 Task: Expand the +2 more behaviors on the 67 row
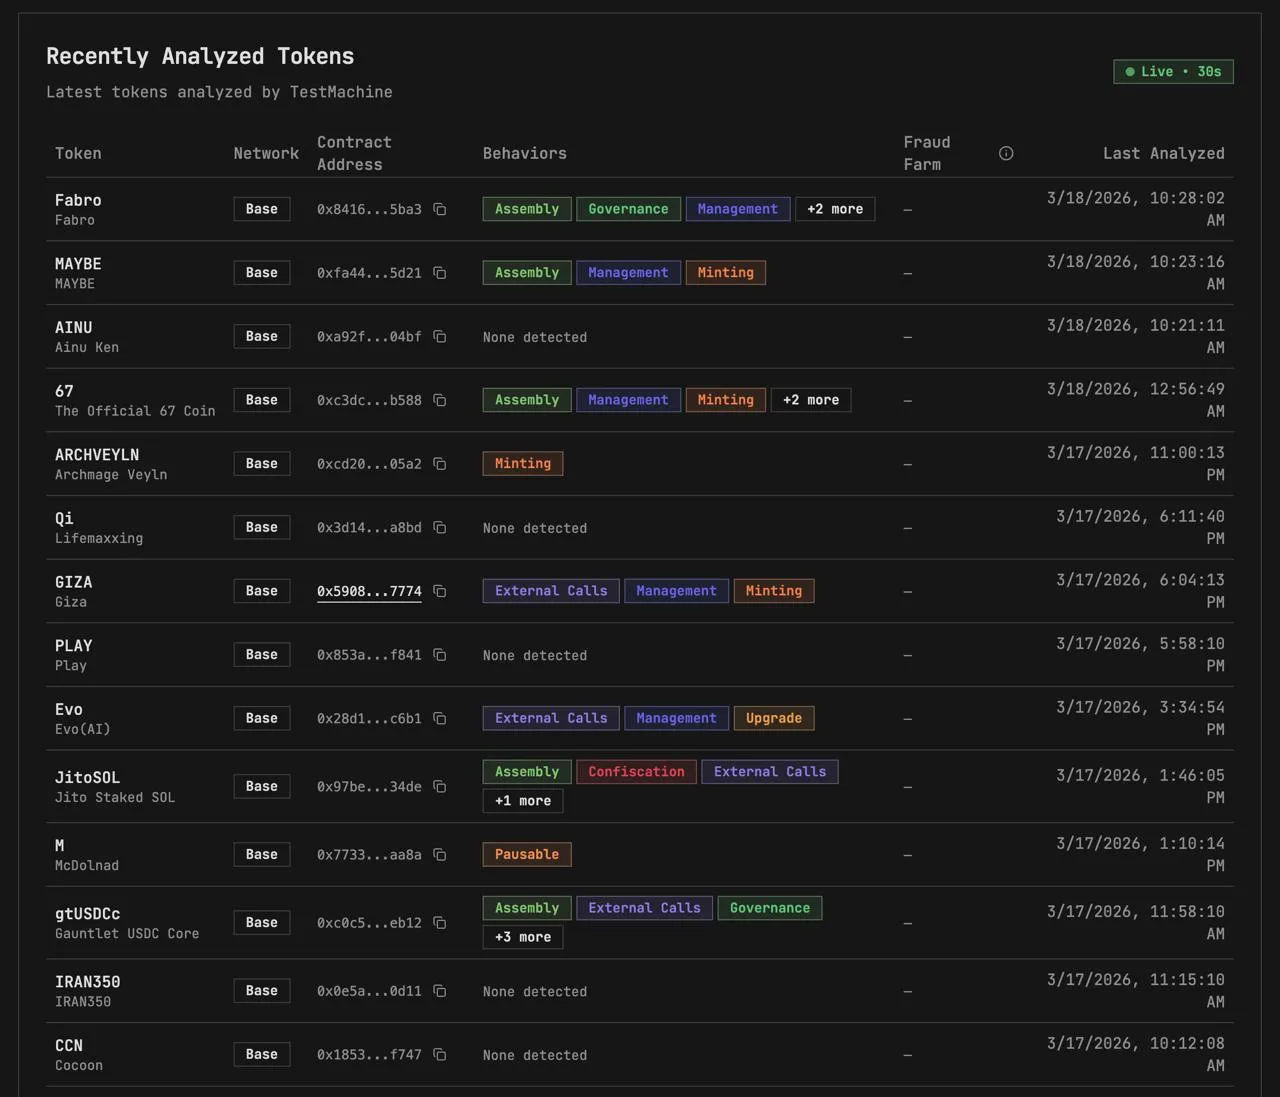pos(811,399)
